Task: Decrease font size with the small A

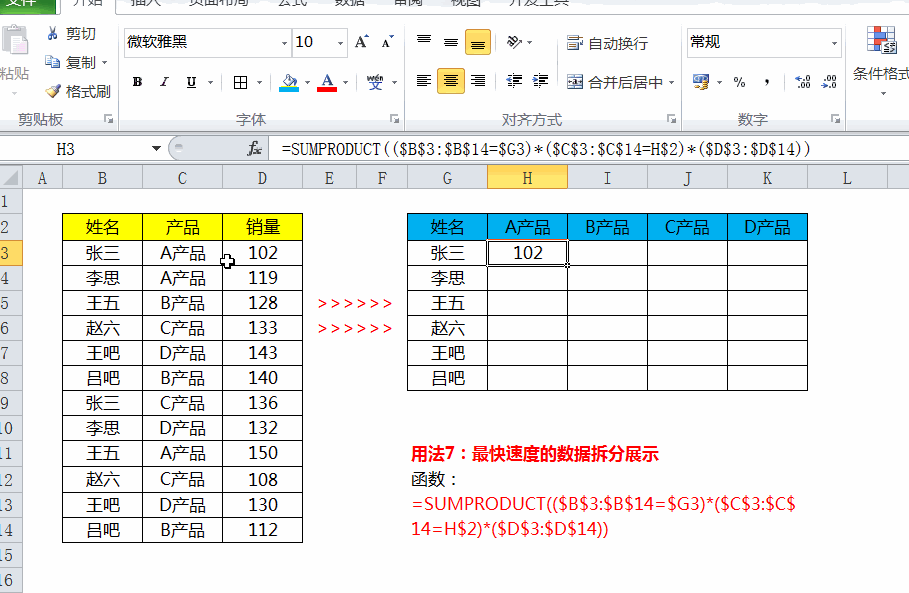Action: 388,42
